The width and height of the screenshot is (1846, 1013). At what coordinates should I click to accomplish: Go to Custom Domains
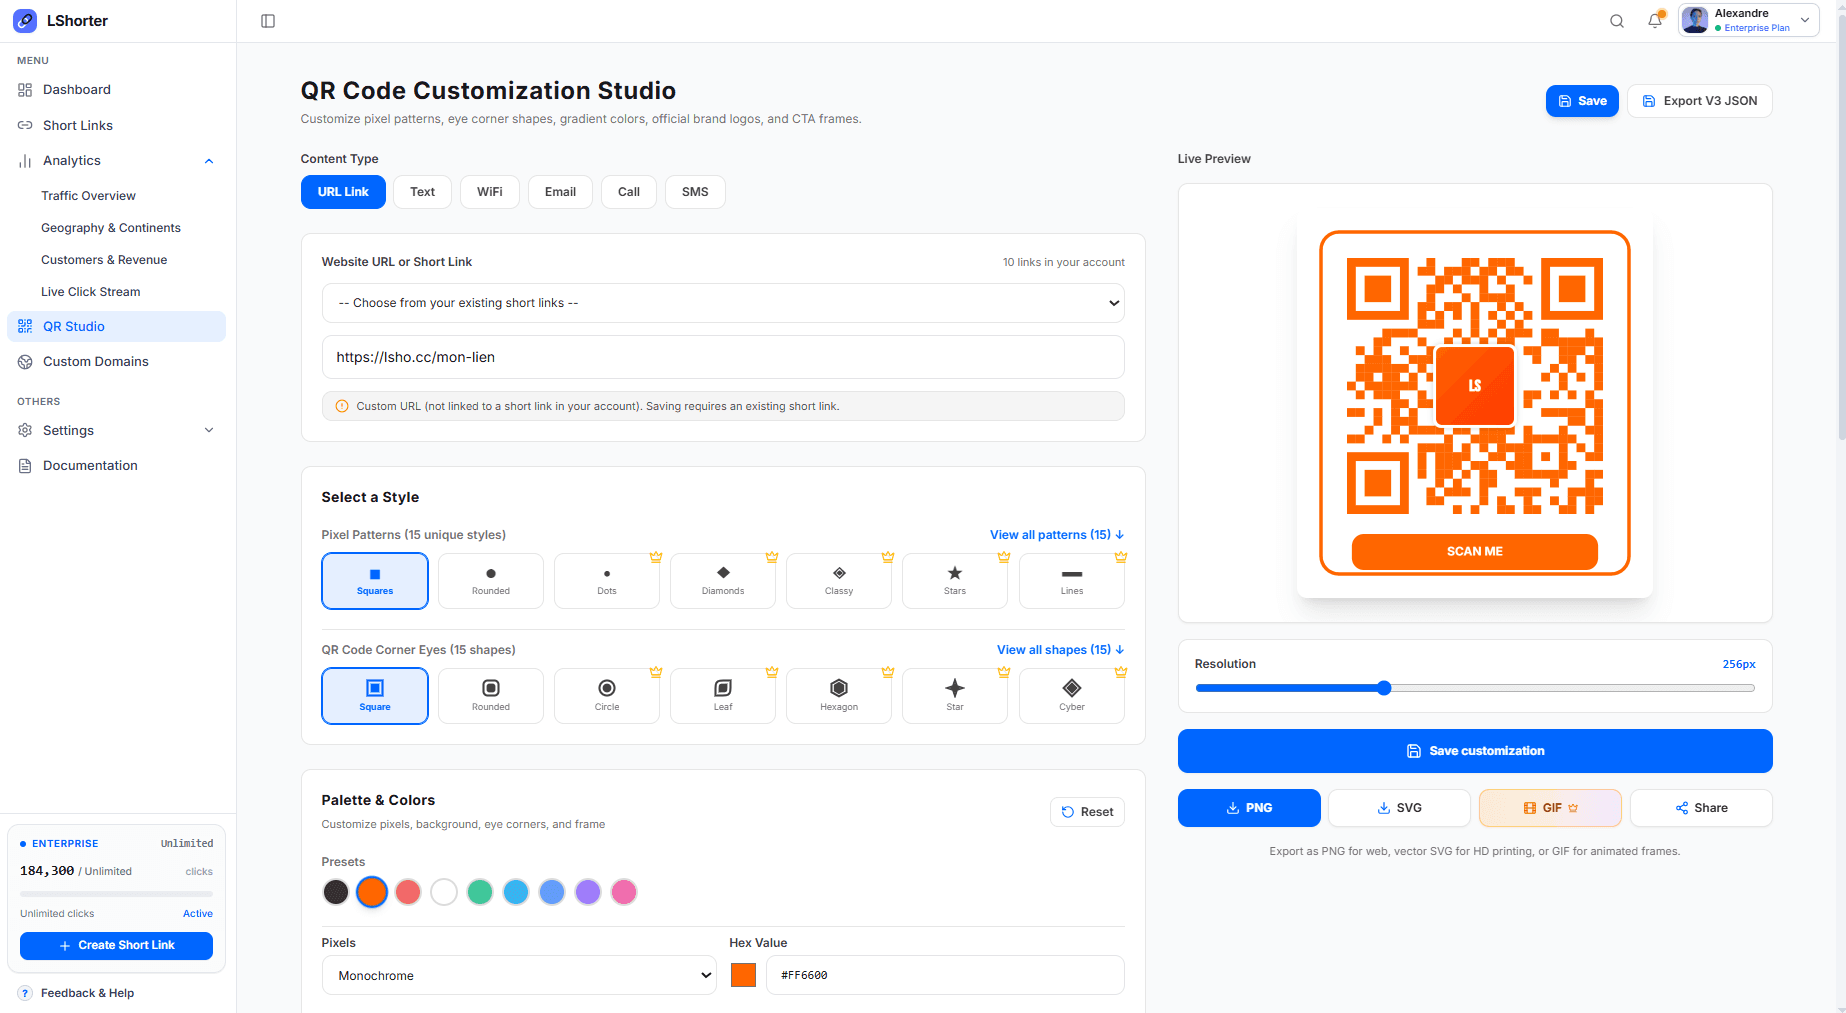click(x=116, y=362)
